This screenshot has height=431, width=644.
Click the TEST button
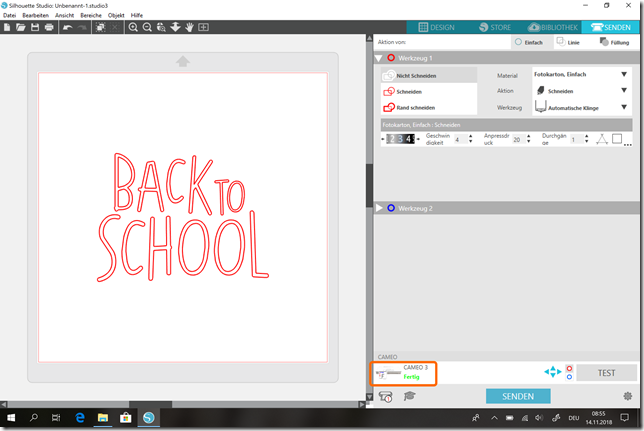point(606,372)
